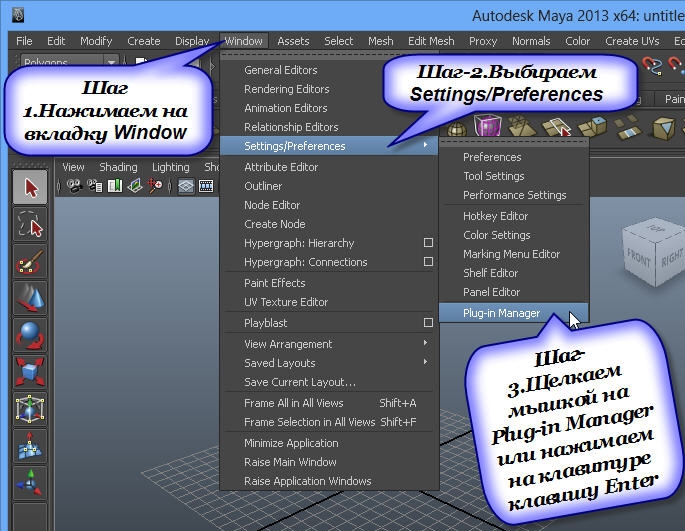This screenshot has width=685, height=531.
Task: Open Performance Settings
Action: tap(515, 195)
